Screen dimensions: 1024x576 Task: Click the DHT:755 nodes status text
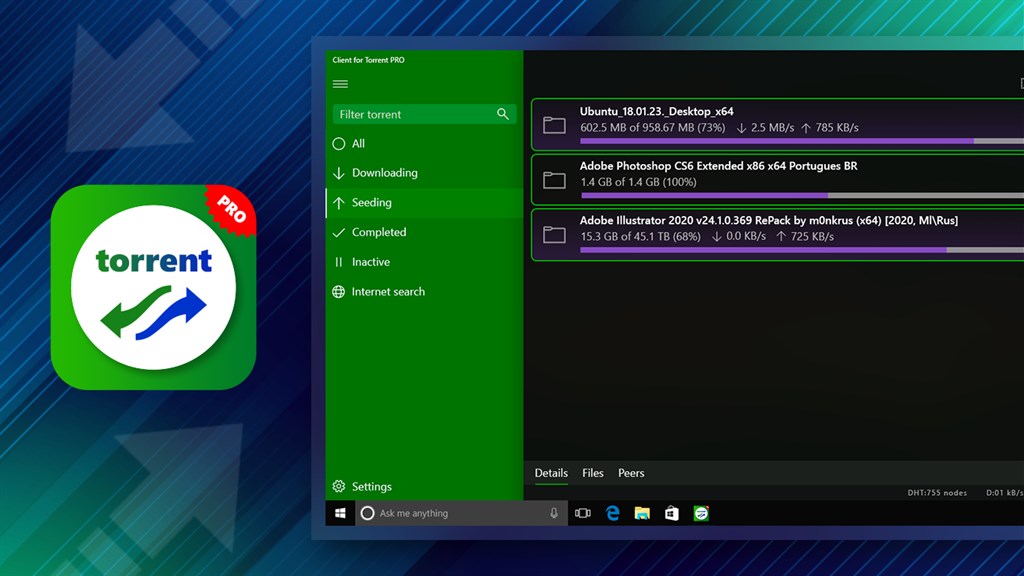[x=937, y=493]
